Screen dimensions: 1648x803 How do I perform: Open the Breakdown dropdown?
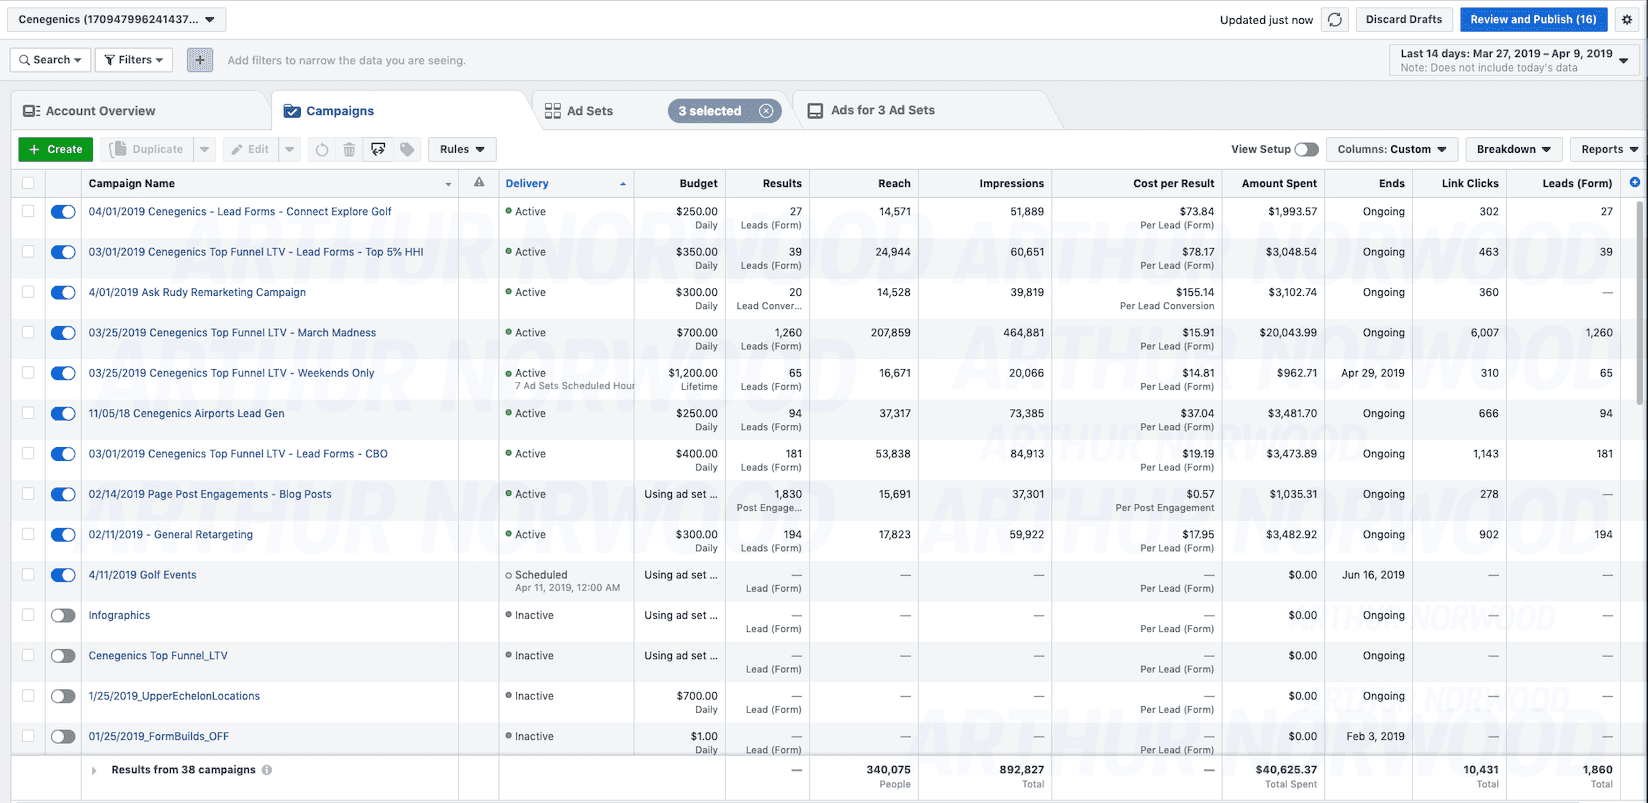(x=1514, y=150)
